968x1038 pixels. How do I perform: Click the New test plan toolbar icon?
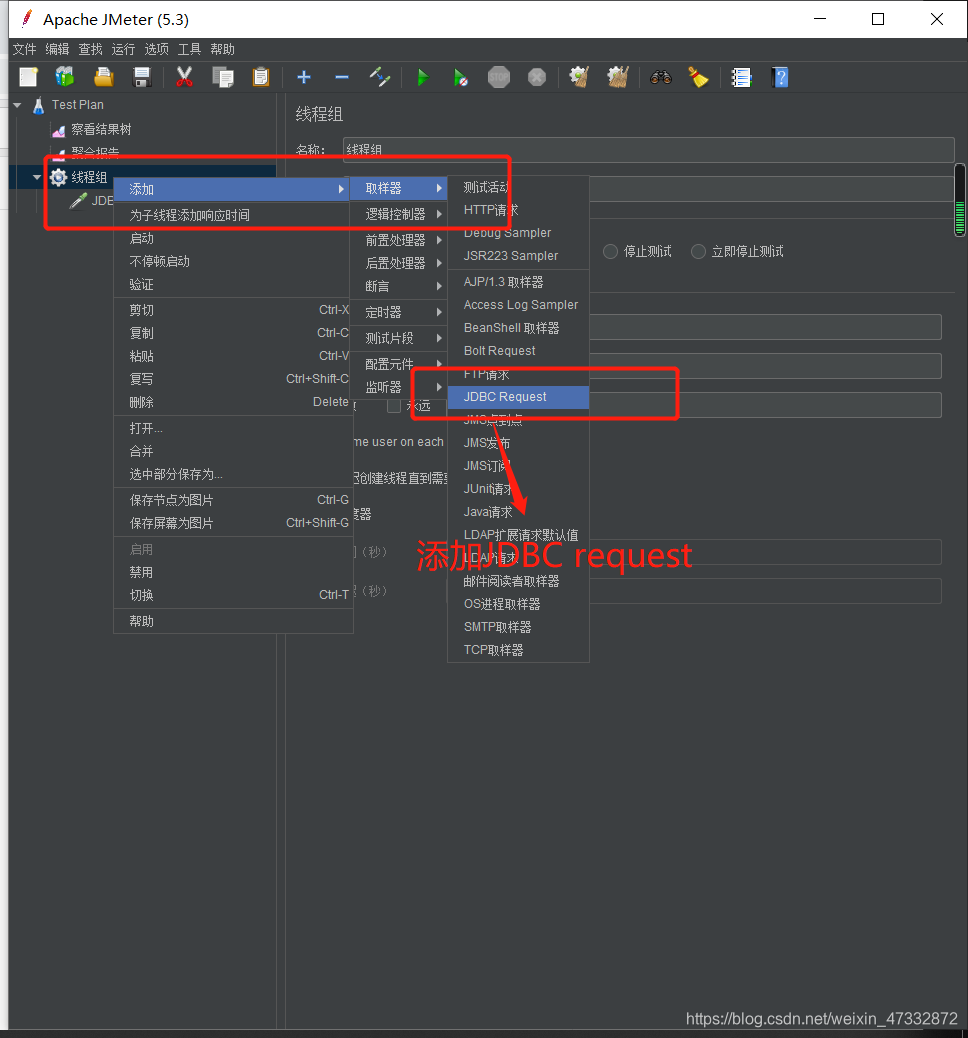click(28, 77)
